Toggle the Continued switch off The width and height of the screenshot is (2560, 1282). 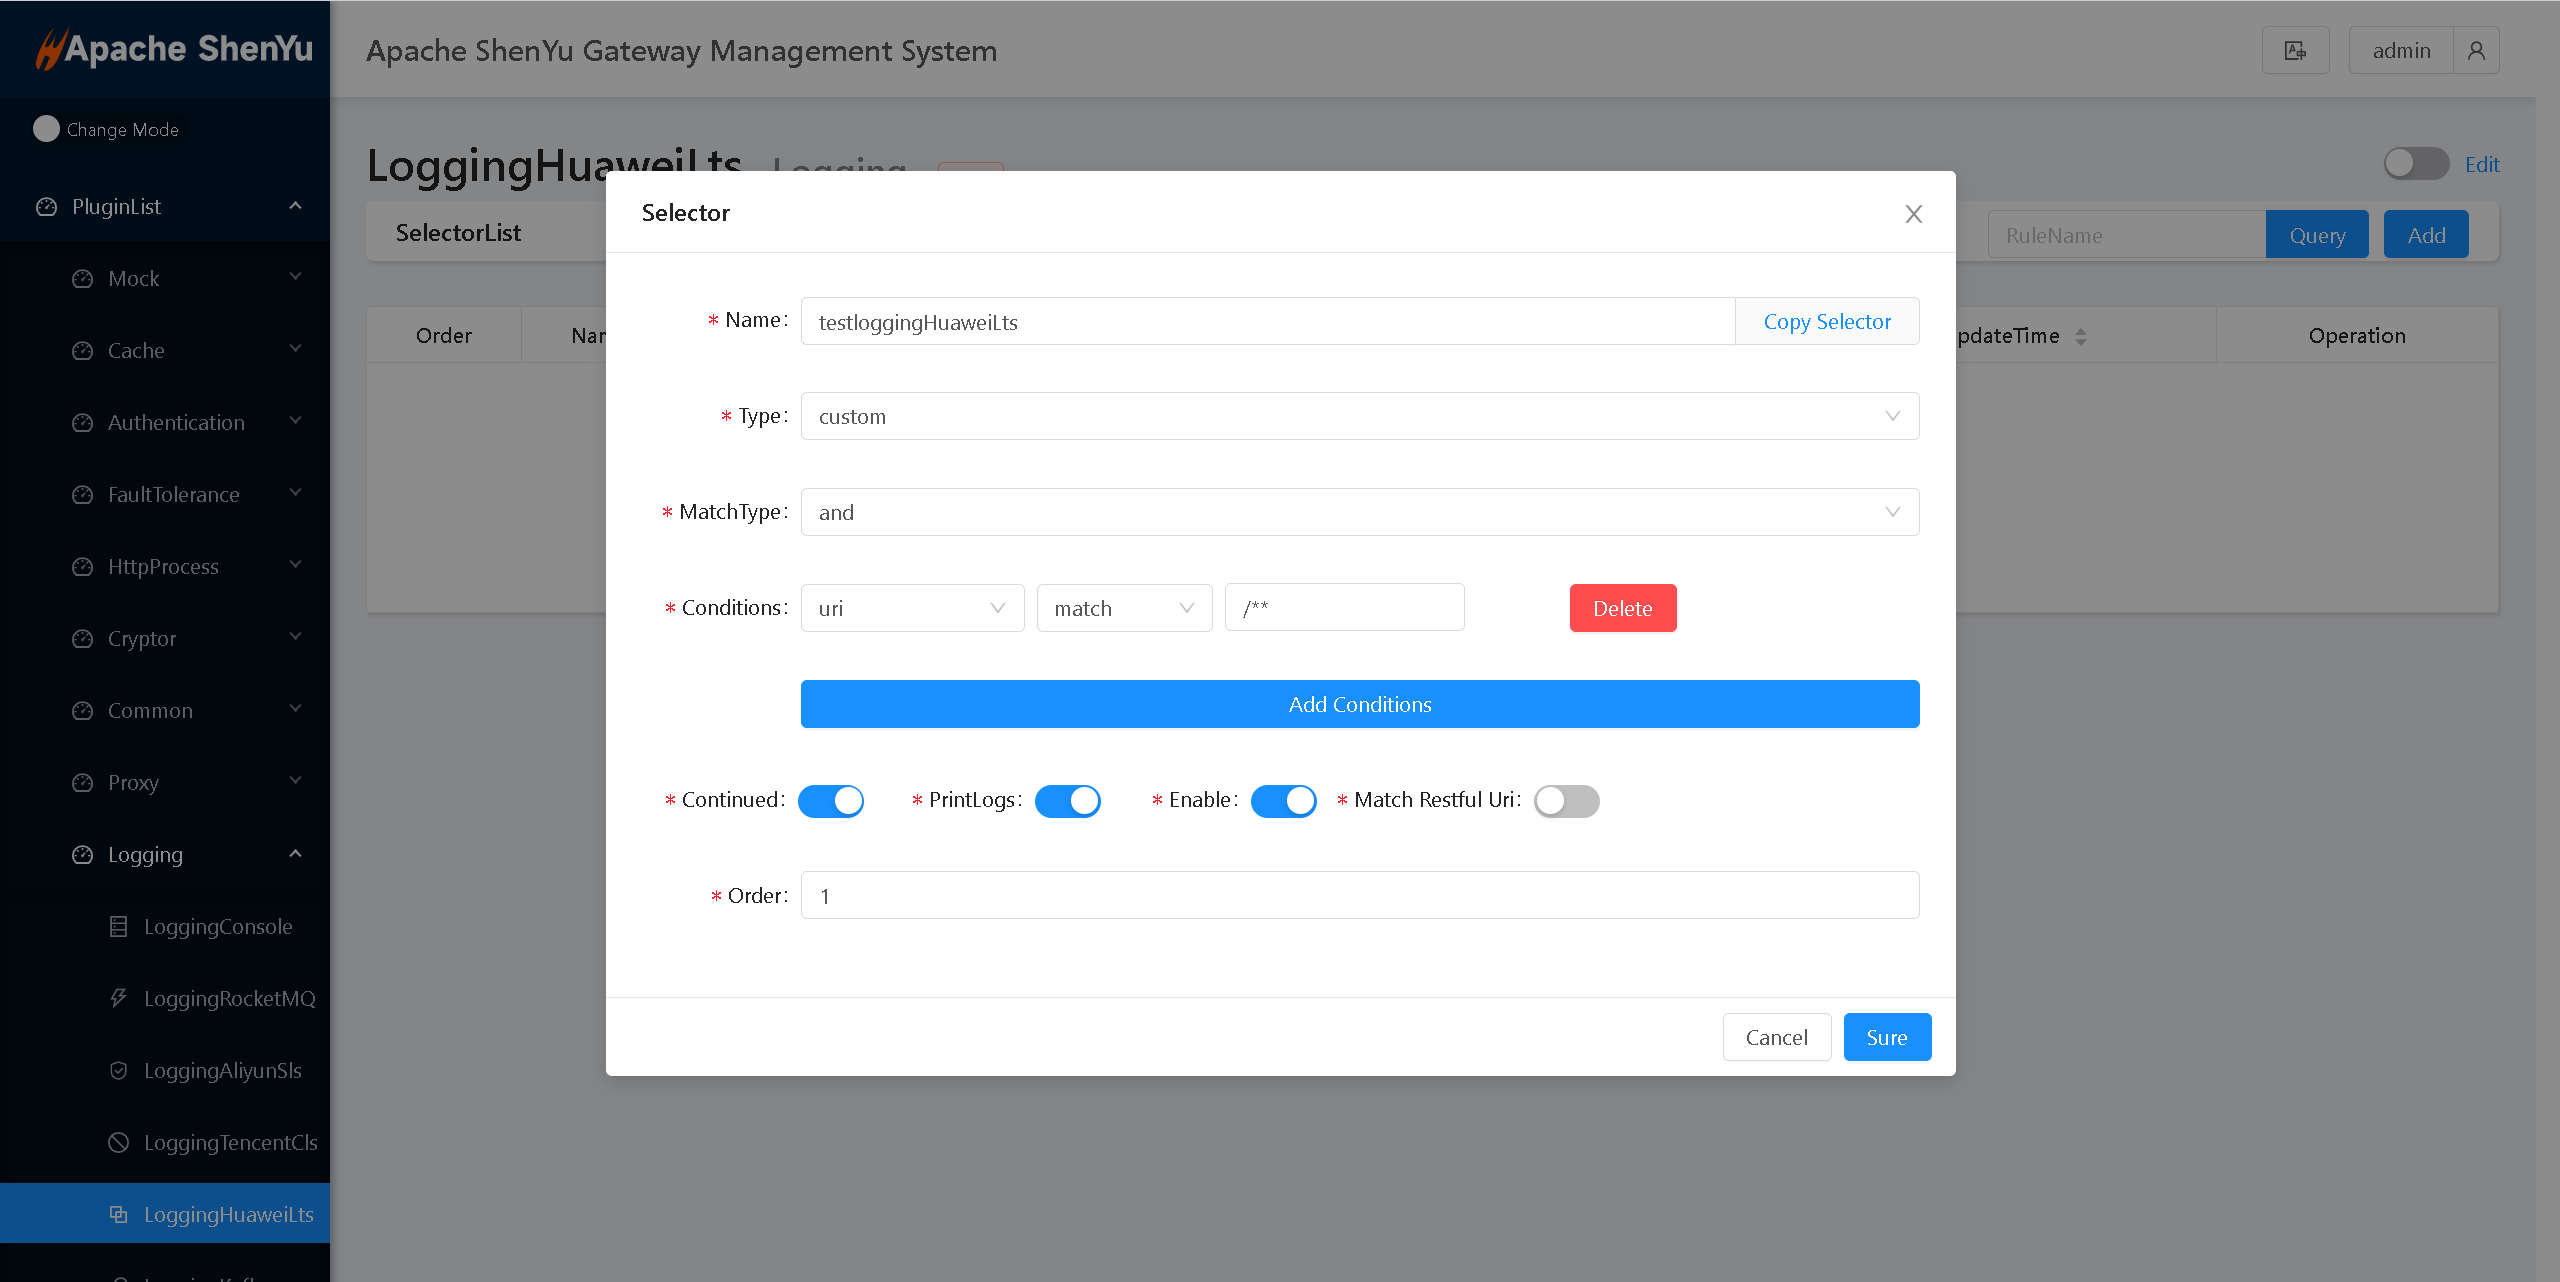click(831, 801)
